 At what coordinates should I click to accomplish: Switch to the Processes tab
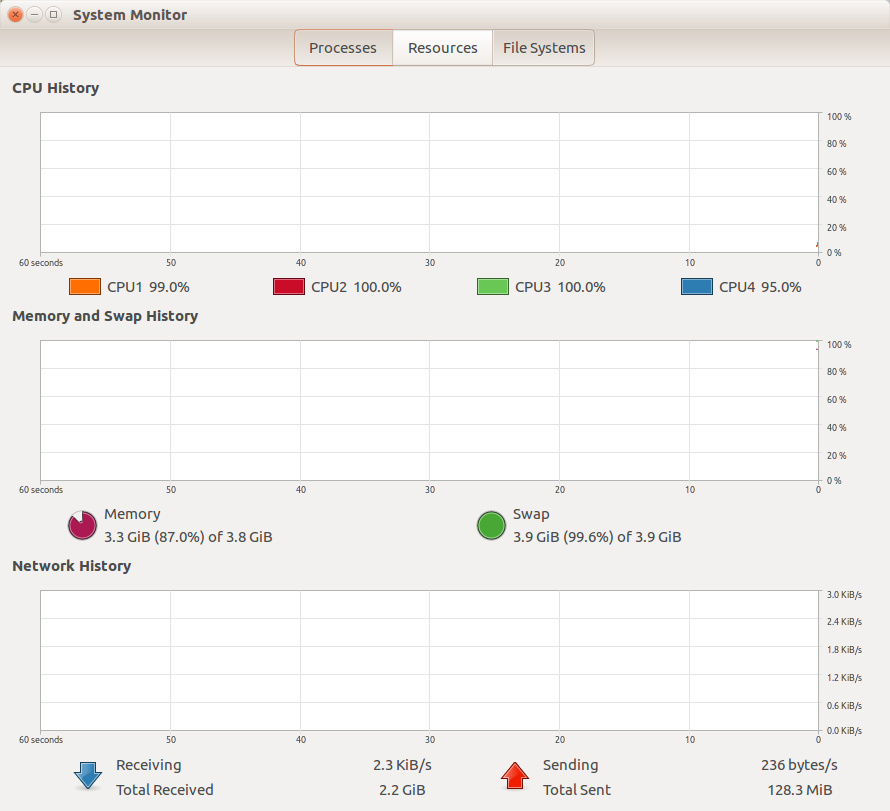343,48
